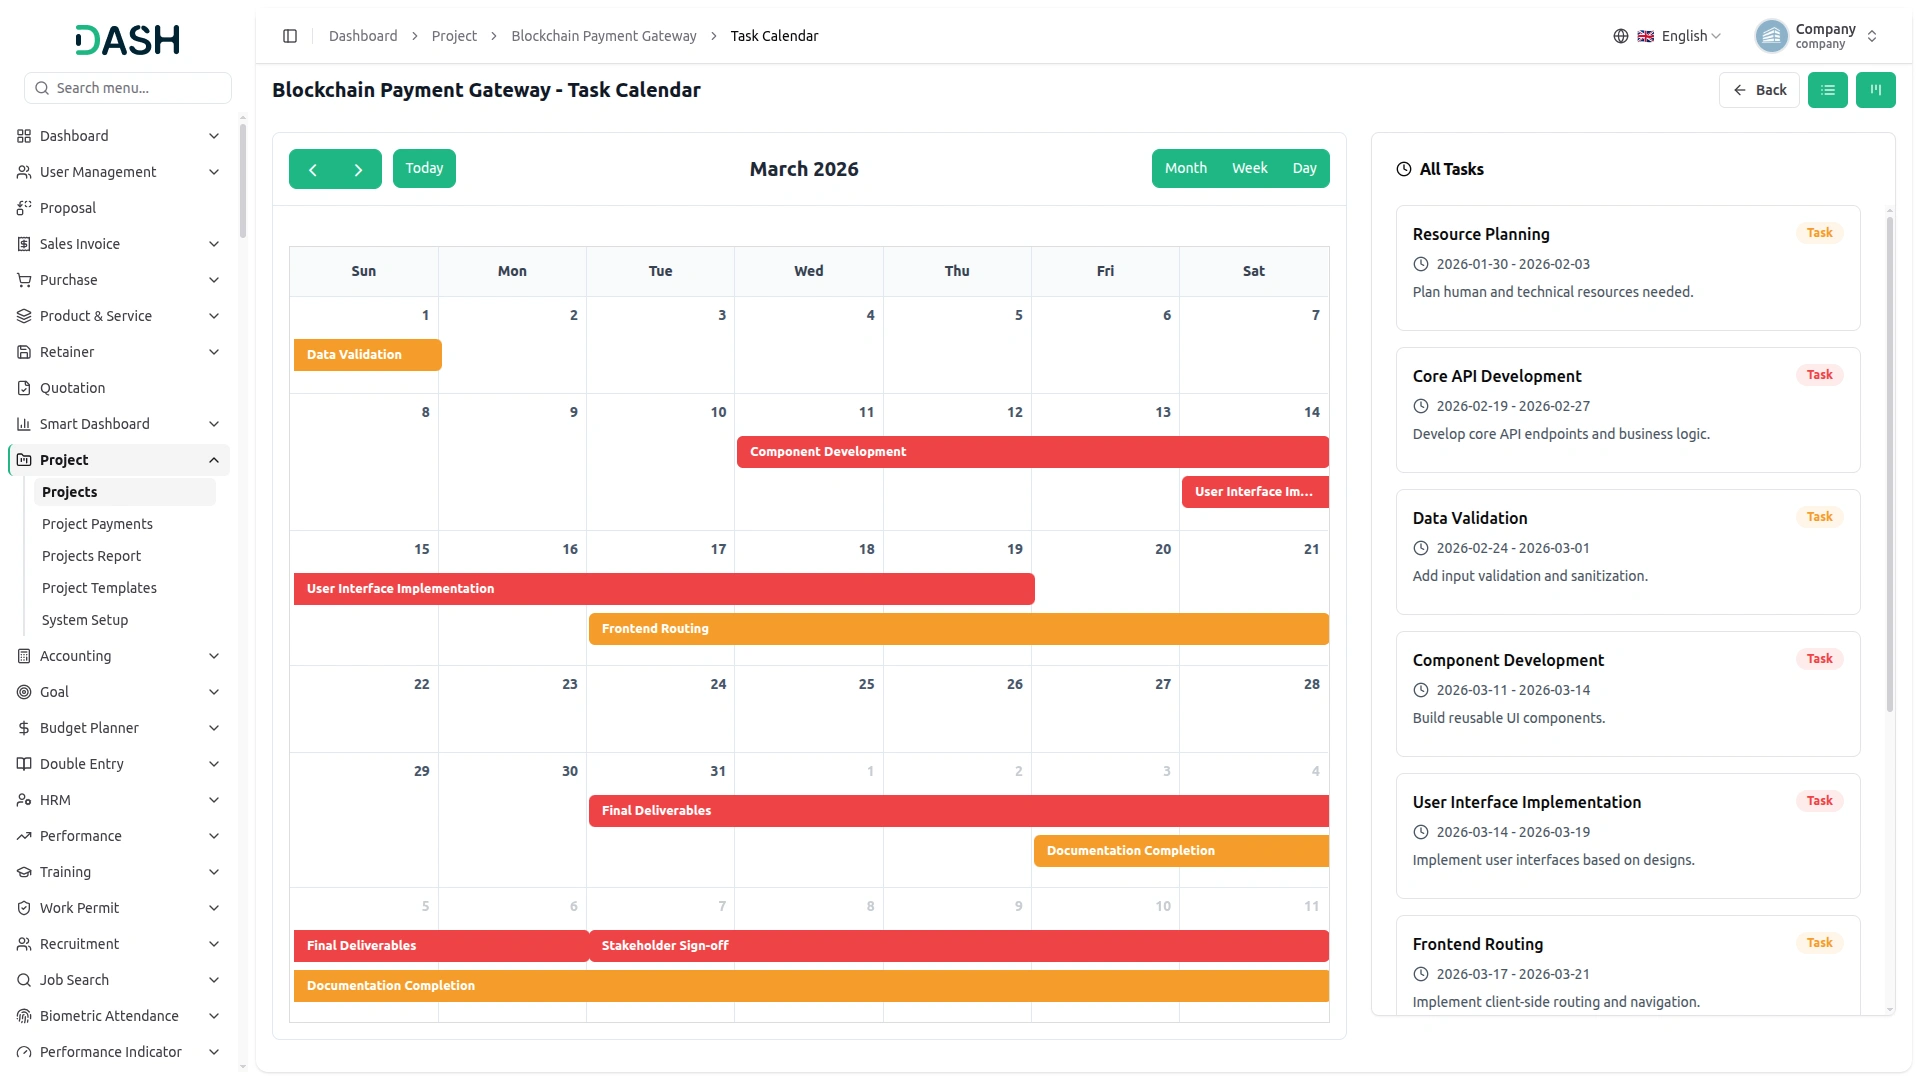This screenshot has width=1920, height=1080.
Task: Switch calendar to Month view
Action: coord(1185,169)
